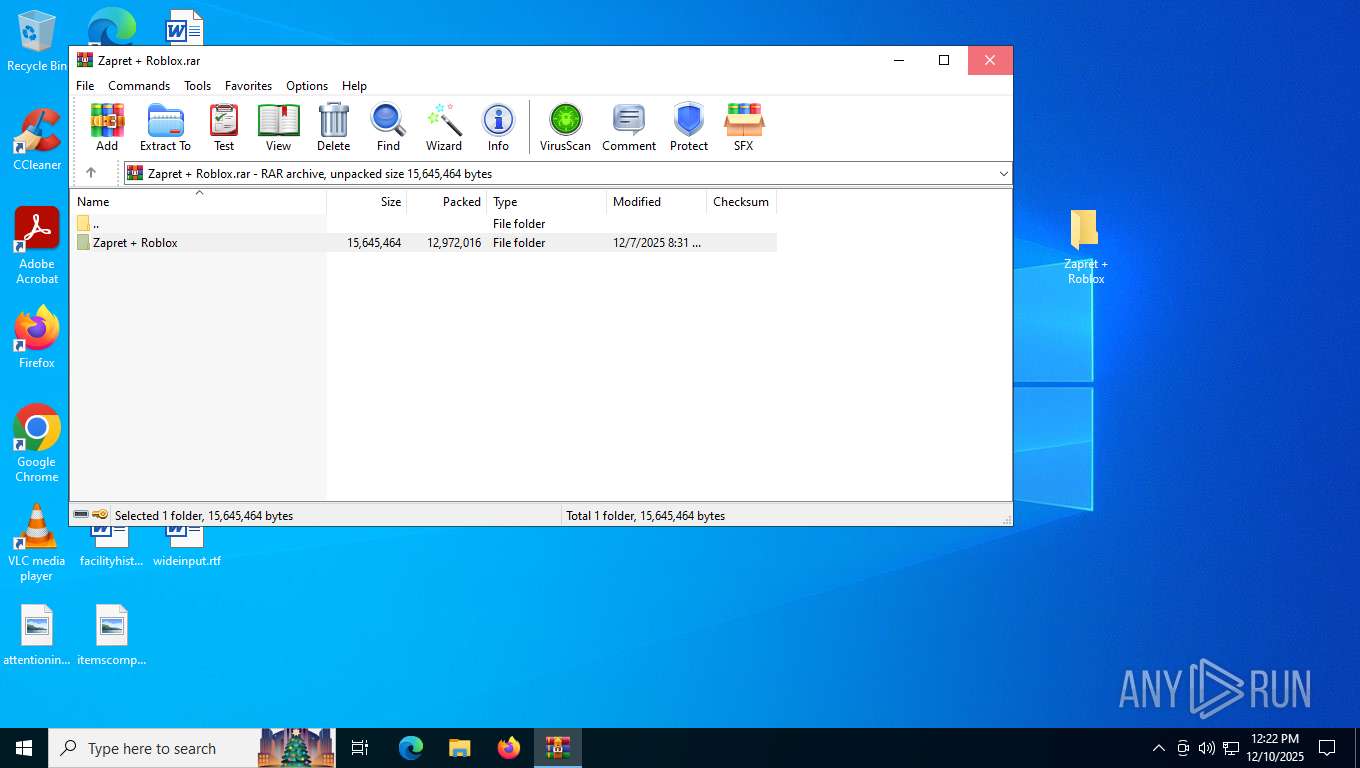The height and width of the screenshot is (768, 1360).
Task: Click the disk drive icon in status bar
Action: click(x=81, y=514)
